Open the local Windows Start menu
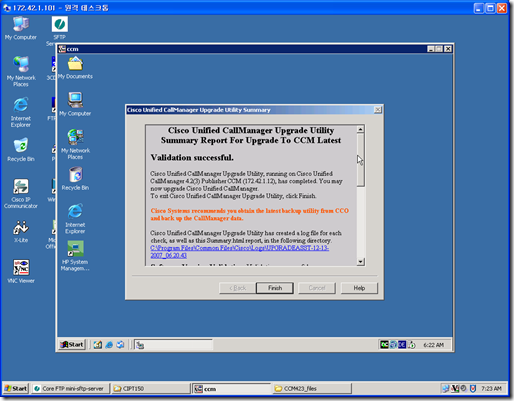Viewport: 514px width, 401px height. pos(16,388)
